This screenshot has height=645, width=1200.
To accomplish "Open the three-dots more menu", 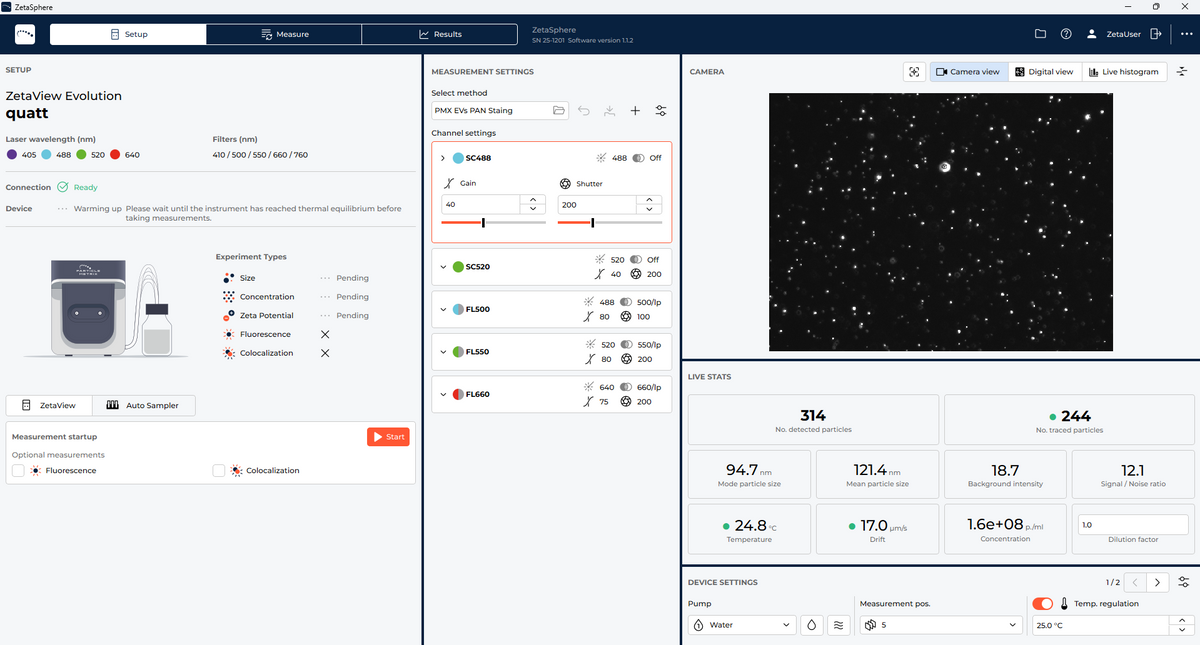I will pos(1186,34).
